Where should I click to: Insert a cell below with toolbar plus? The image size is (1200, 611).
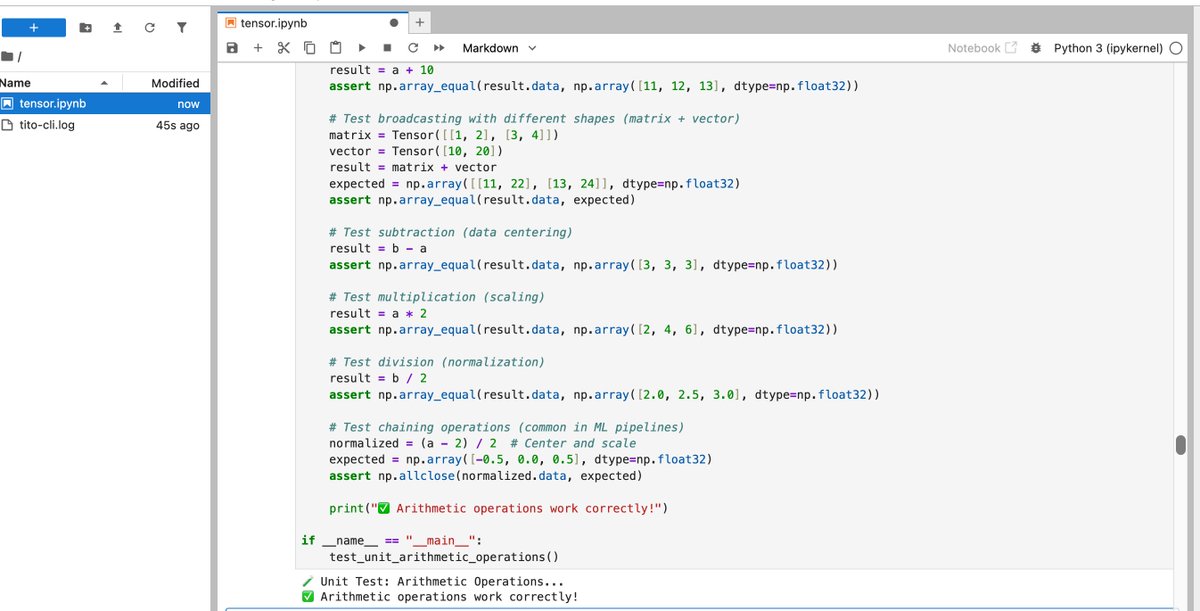[x=258, y=48]
